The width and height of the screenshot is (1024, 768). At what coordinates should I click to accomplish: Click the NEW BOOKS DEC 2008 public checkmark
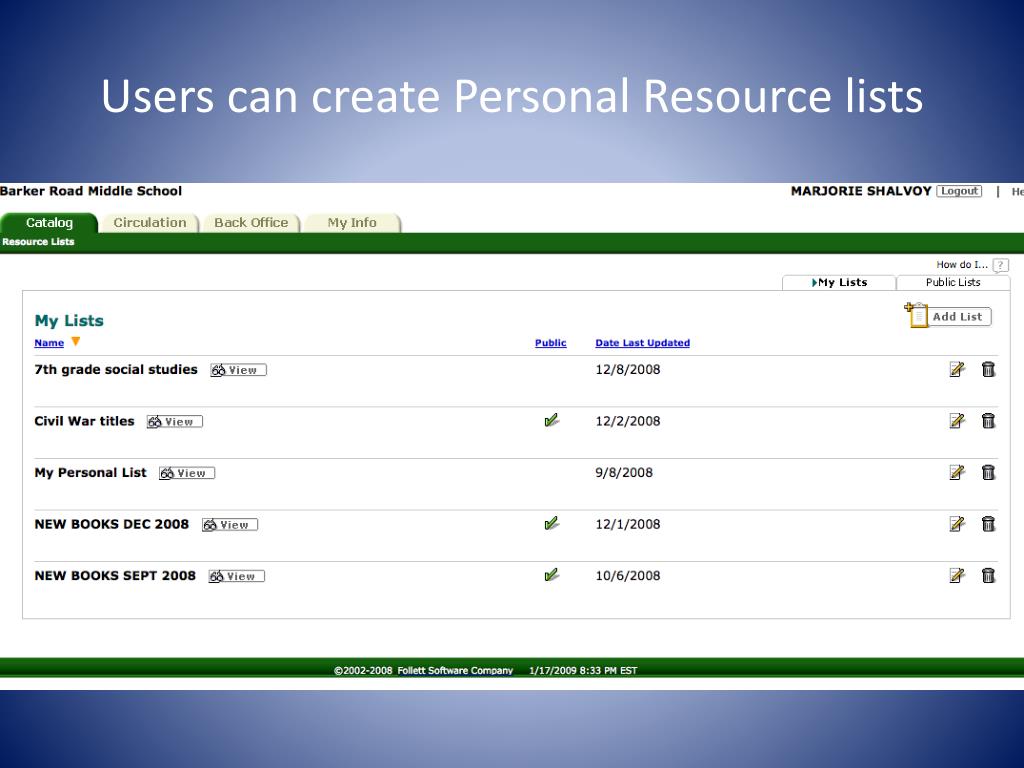click(551, 524)
